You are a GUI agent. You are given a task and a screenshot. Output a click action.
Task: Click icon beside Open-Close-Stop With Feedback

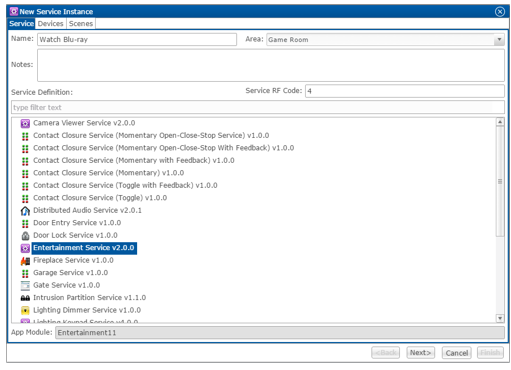25,149
